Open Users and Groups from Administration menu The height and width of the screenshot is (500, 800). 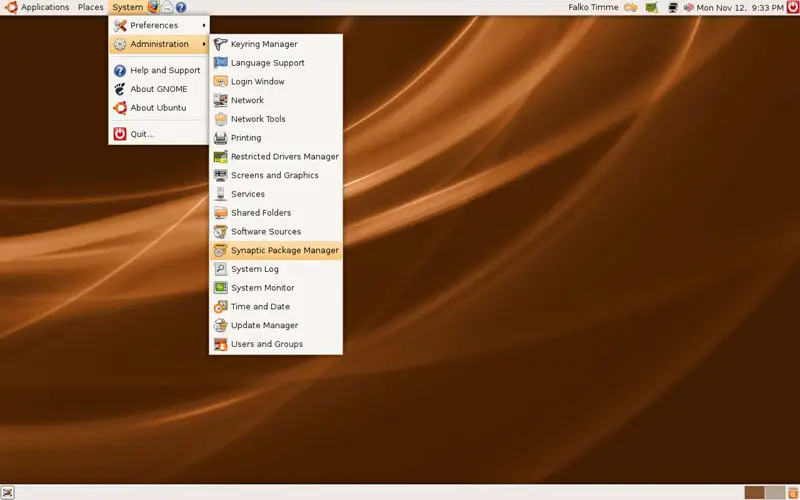pyautogui.click(x=276, y=344)
